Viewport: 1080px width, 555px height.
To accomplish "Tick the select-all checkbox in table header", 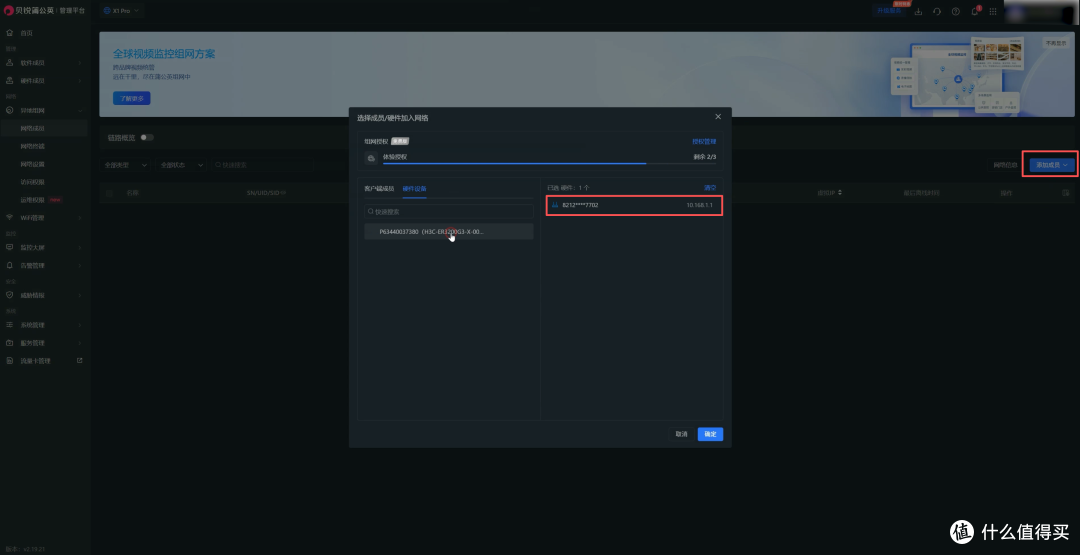I will click(110, 193).
